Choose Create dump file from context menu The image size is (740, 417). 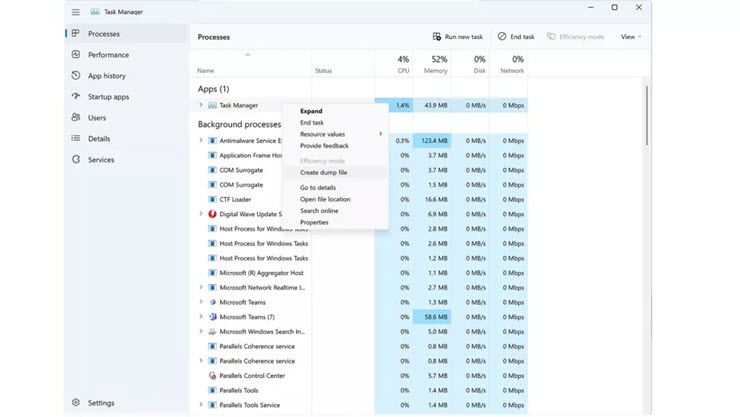(324, 173)
